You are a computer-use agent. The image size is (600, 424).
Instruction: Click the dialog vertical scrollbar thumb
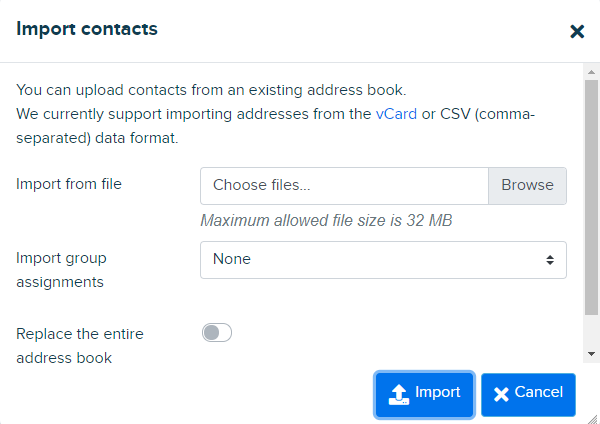(x=592, y=197)
